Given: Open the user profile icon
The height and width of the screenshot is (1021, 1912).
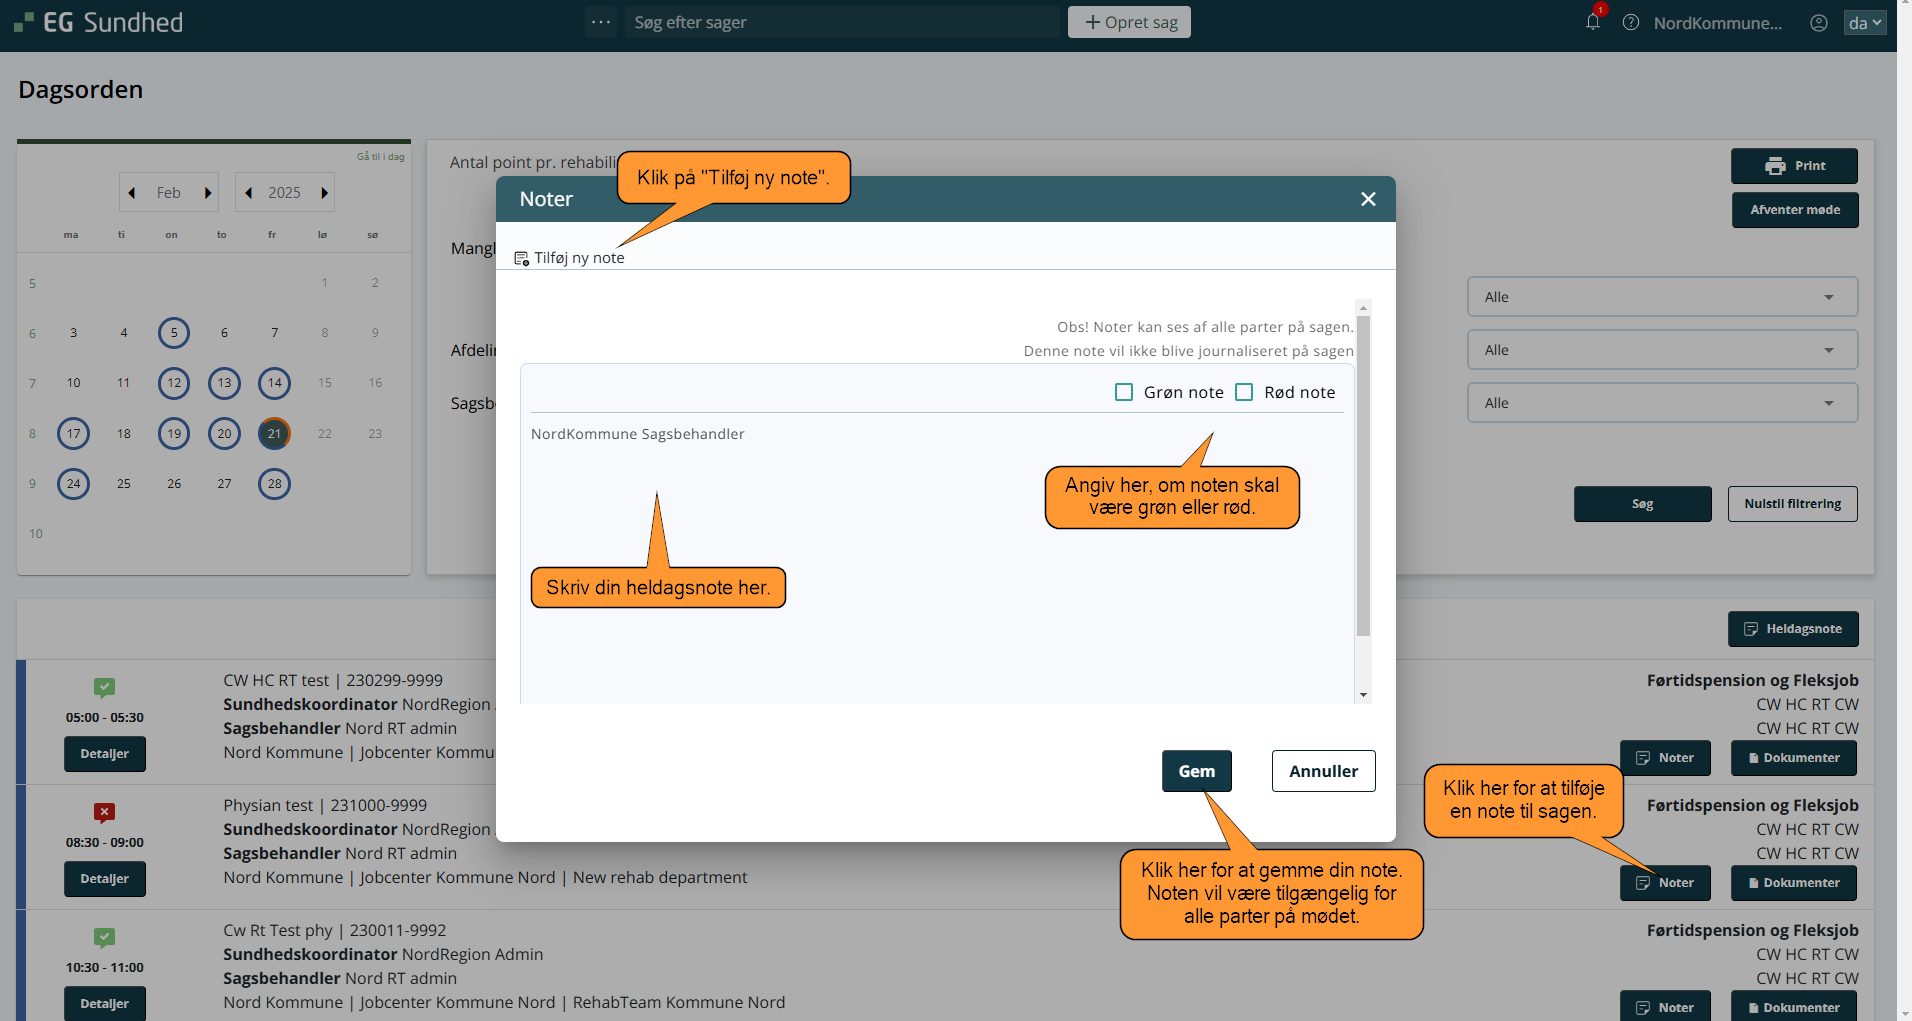Looking at the screenshot, I should click(x=1819, y=22).
